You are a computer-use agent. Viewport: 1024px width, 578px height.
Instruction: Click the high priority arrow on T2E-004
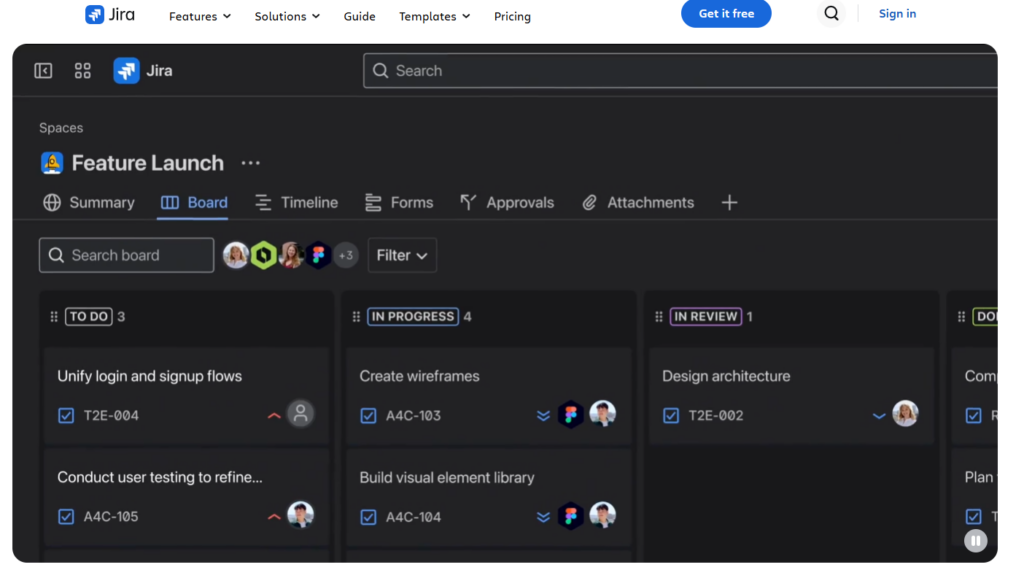click(x=274, y=415)
